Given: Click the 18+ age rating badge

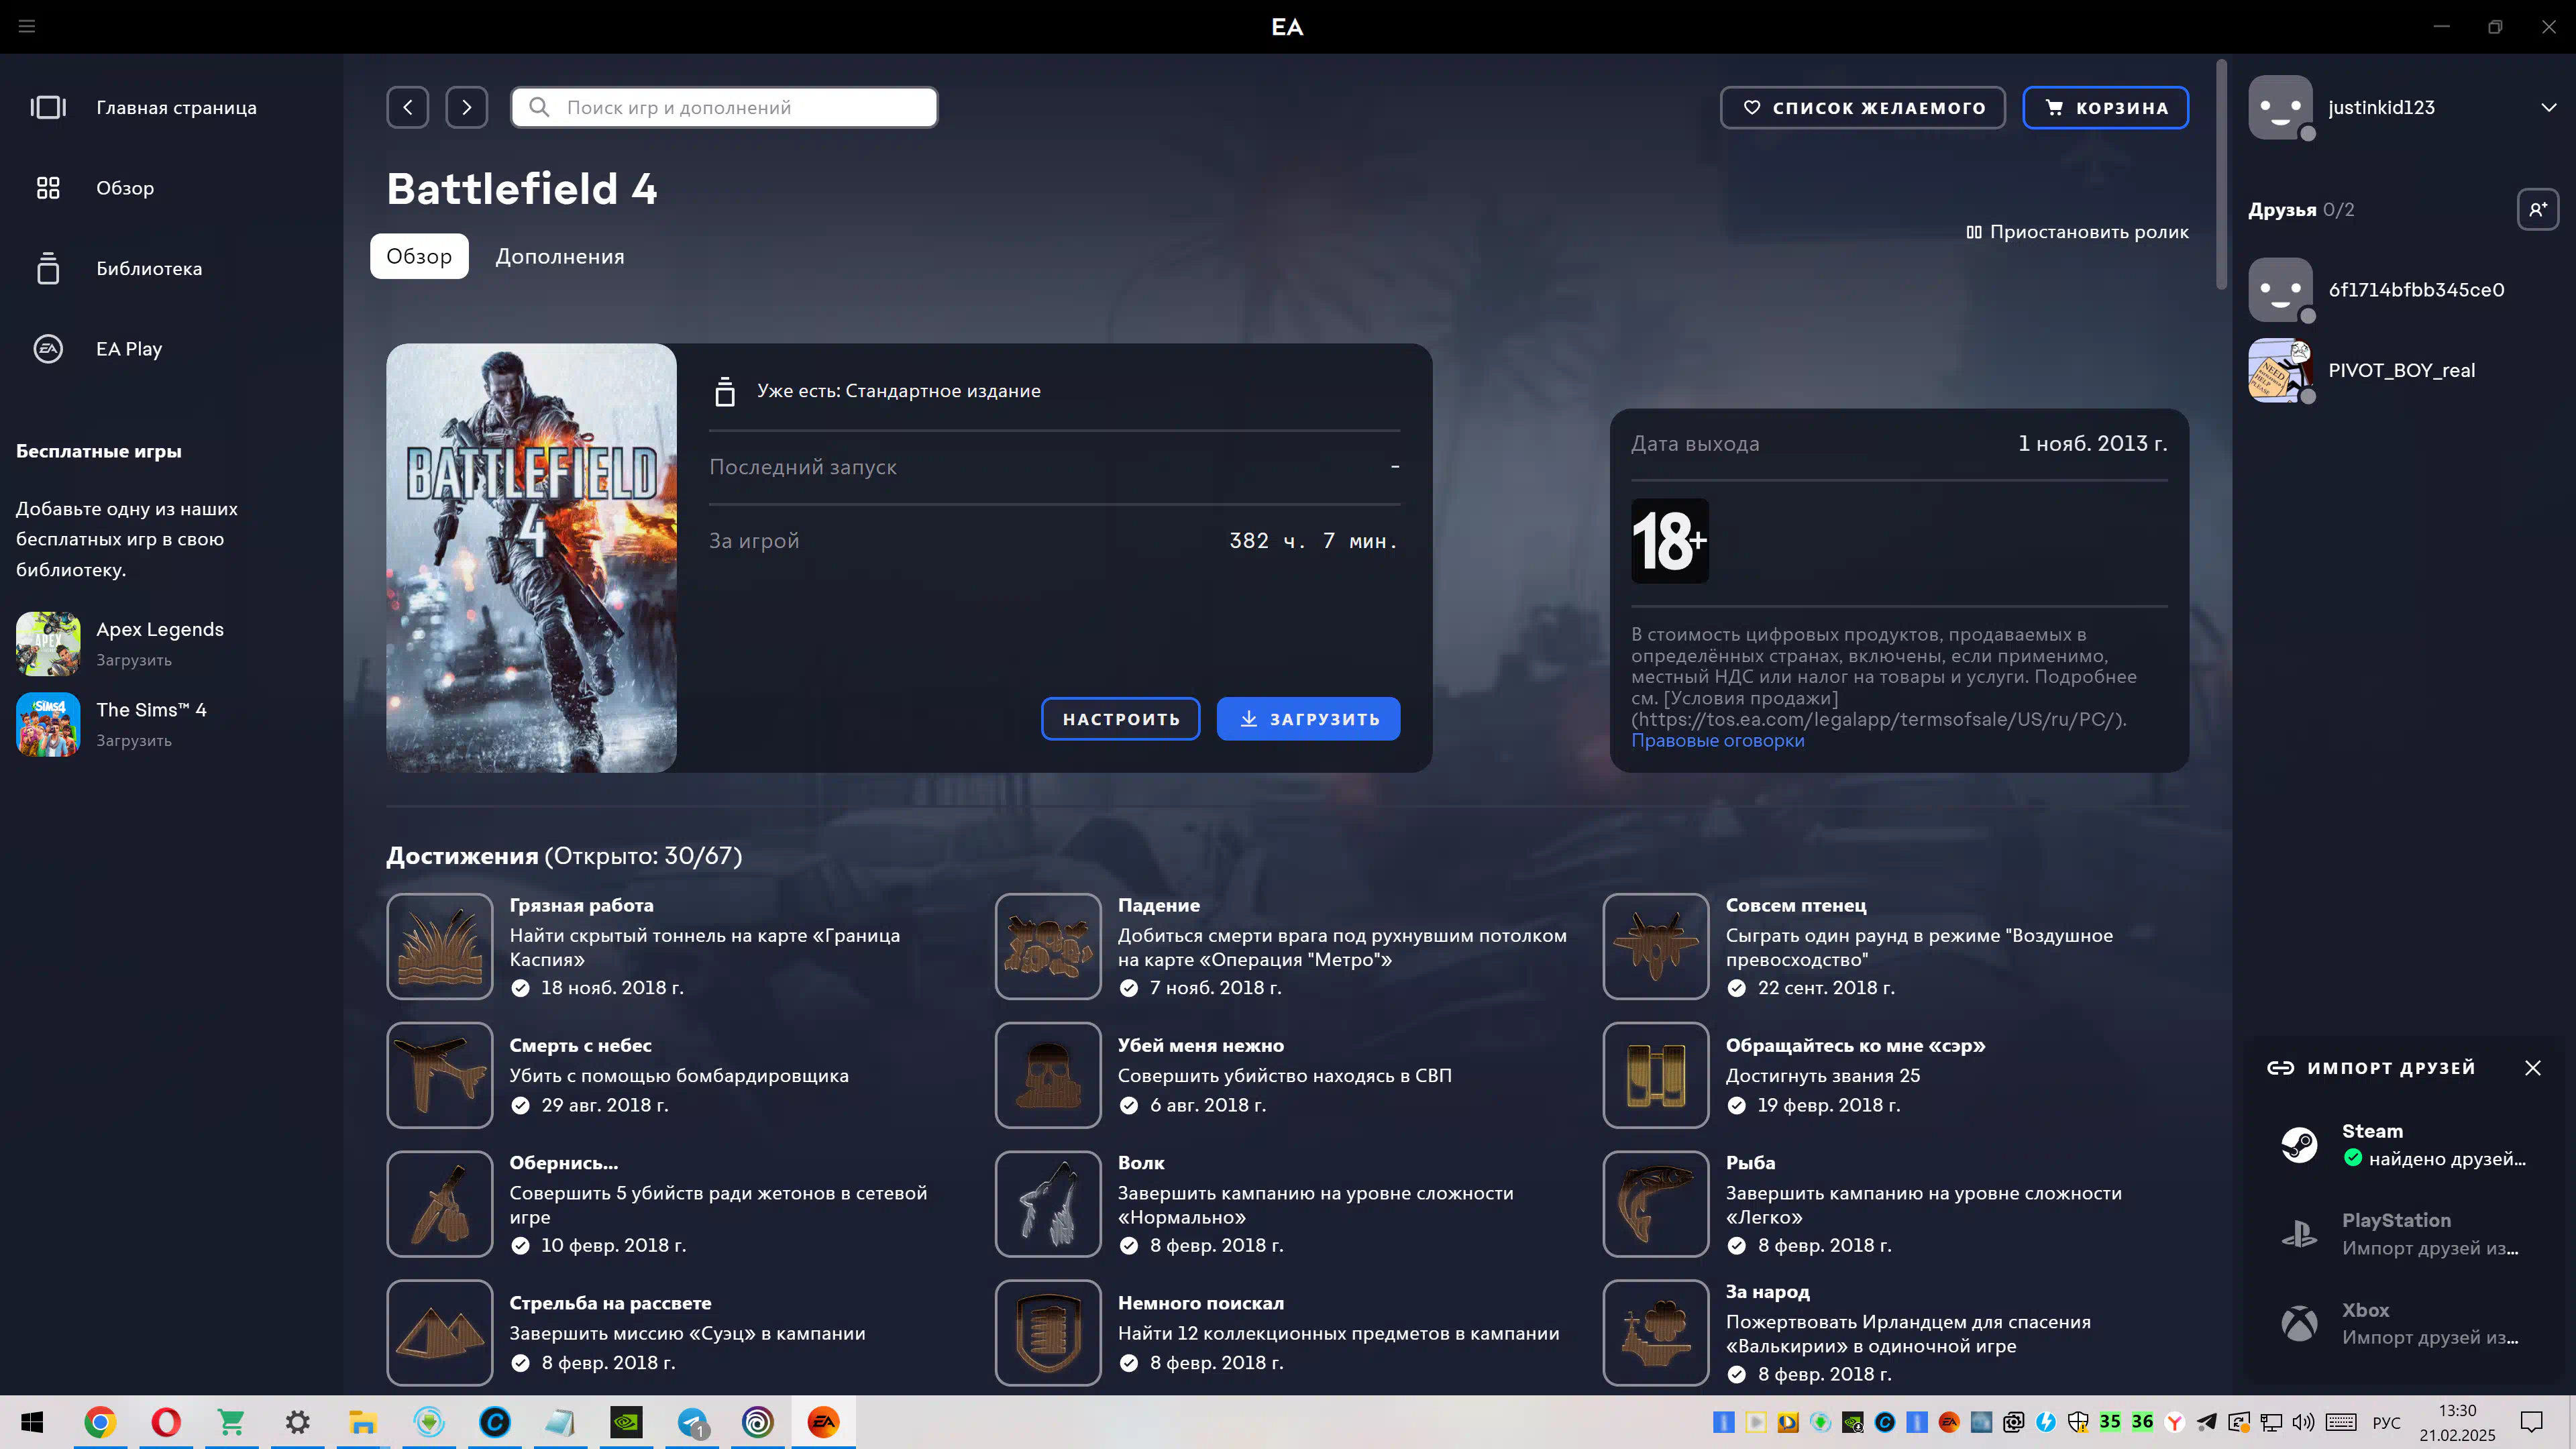Looking at the screenshot, I should tap(1670, 541).
